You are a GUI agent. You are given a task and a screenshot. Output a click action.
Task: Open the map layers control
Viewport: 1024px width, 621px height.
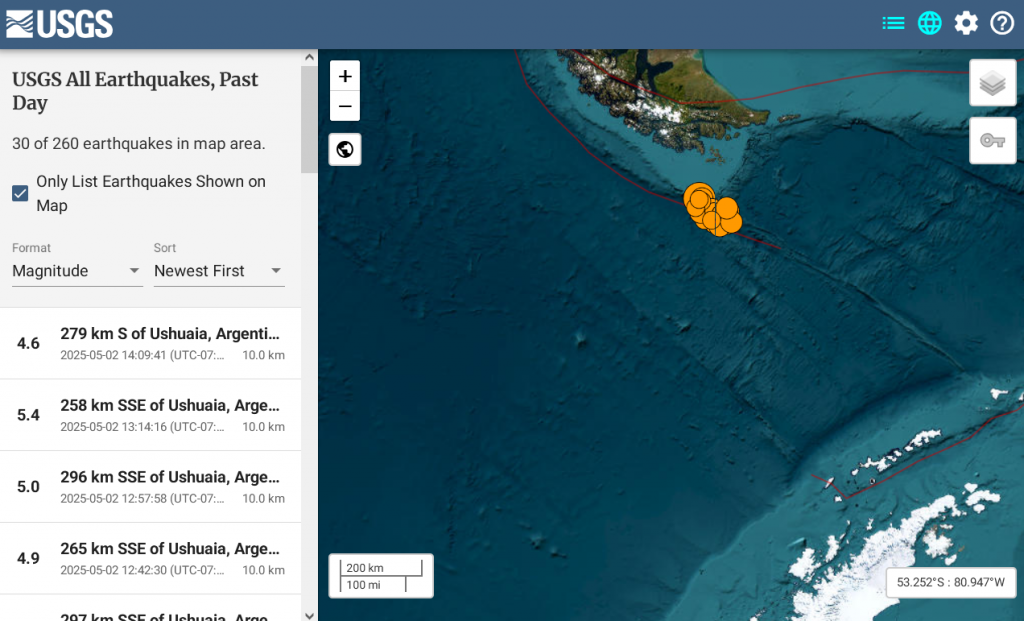tap(993, 83)
